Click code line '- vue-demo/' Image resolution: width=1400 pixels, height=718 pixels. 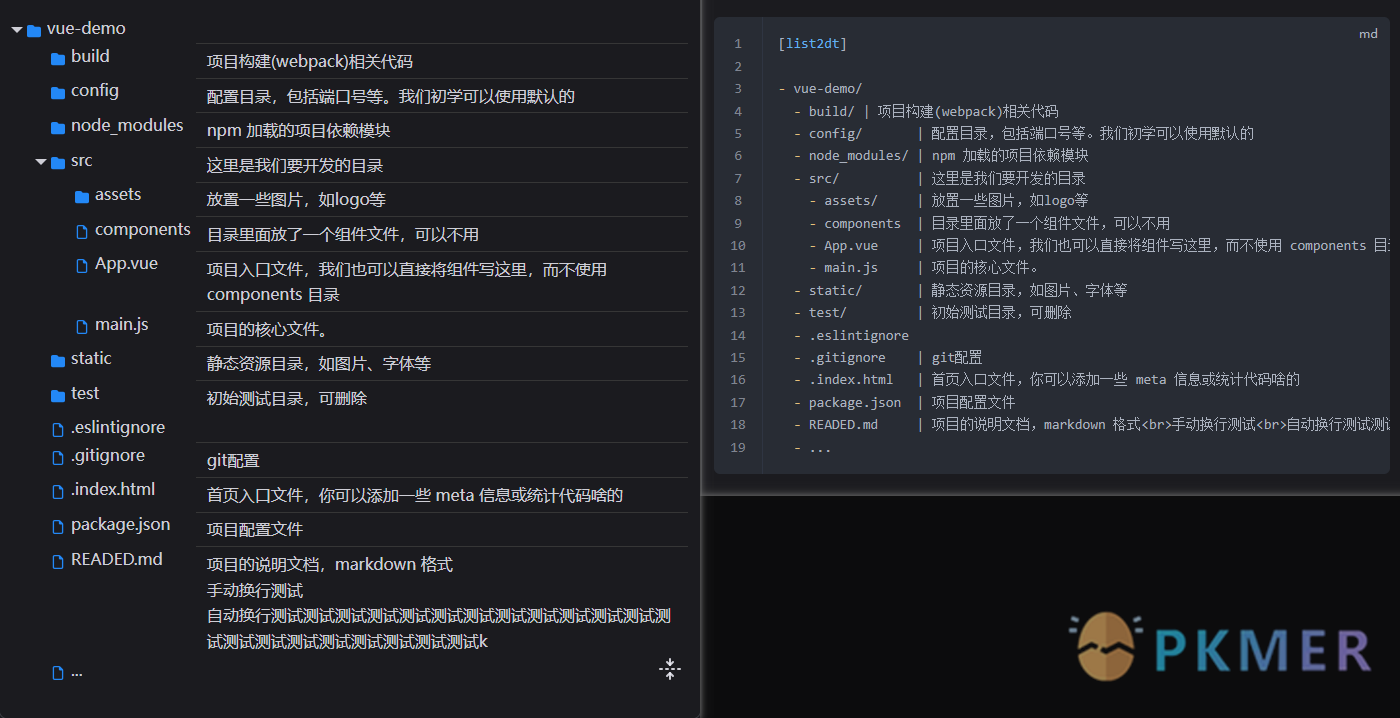[820, 89]
